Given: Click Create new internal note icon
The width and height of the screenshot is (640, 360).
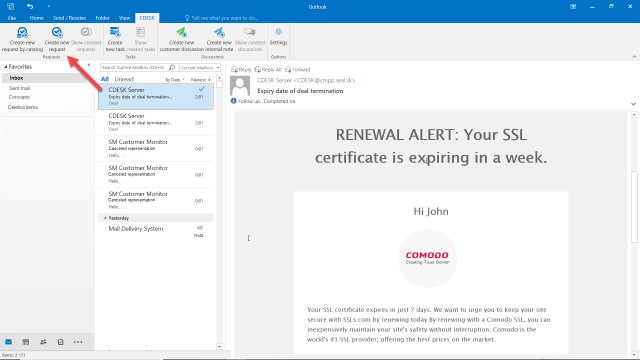Looking at the screenshot, I should click(x=219, y=32).
